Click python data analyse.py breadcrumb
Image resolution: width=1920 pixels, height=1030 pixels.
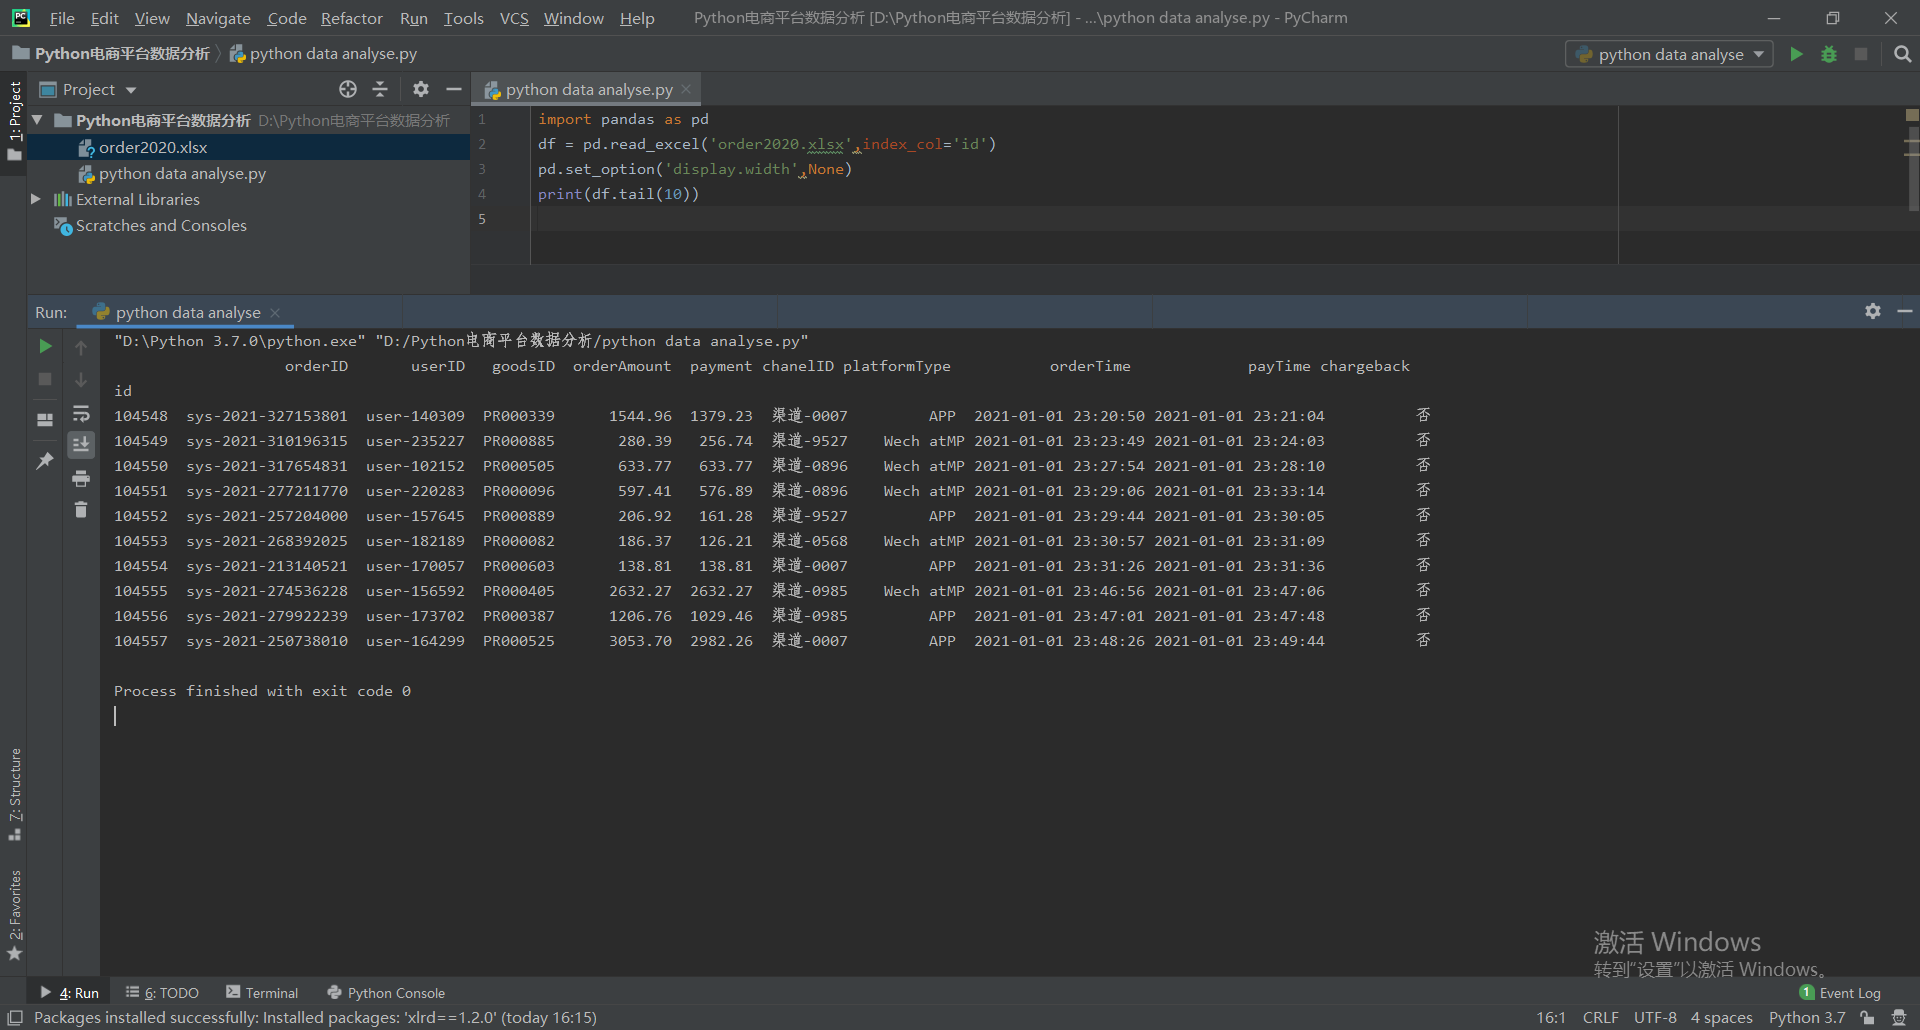324,54
